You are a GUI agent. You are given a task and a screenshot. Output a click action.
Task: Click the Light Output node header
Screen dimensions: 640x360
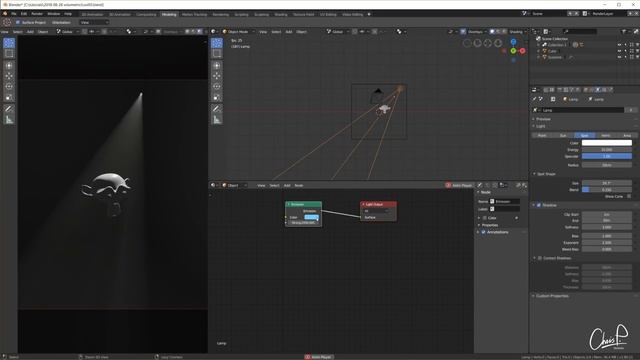pyautogui.click(x=378, y=204)
